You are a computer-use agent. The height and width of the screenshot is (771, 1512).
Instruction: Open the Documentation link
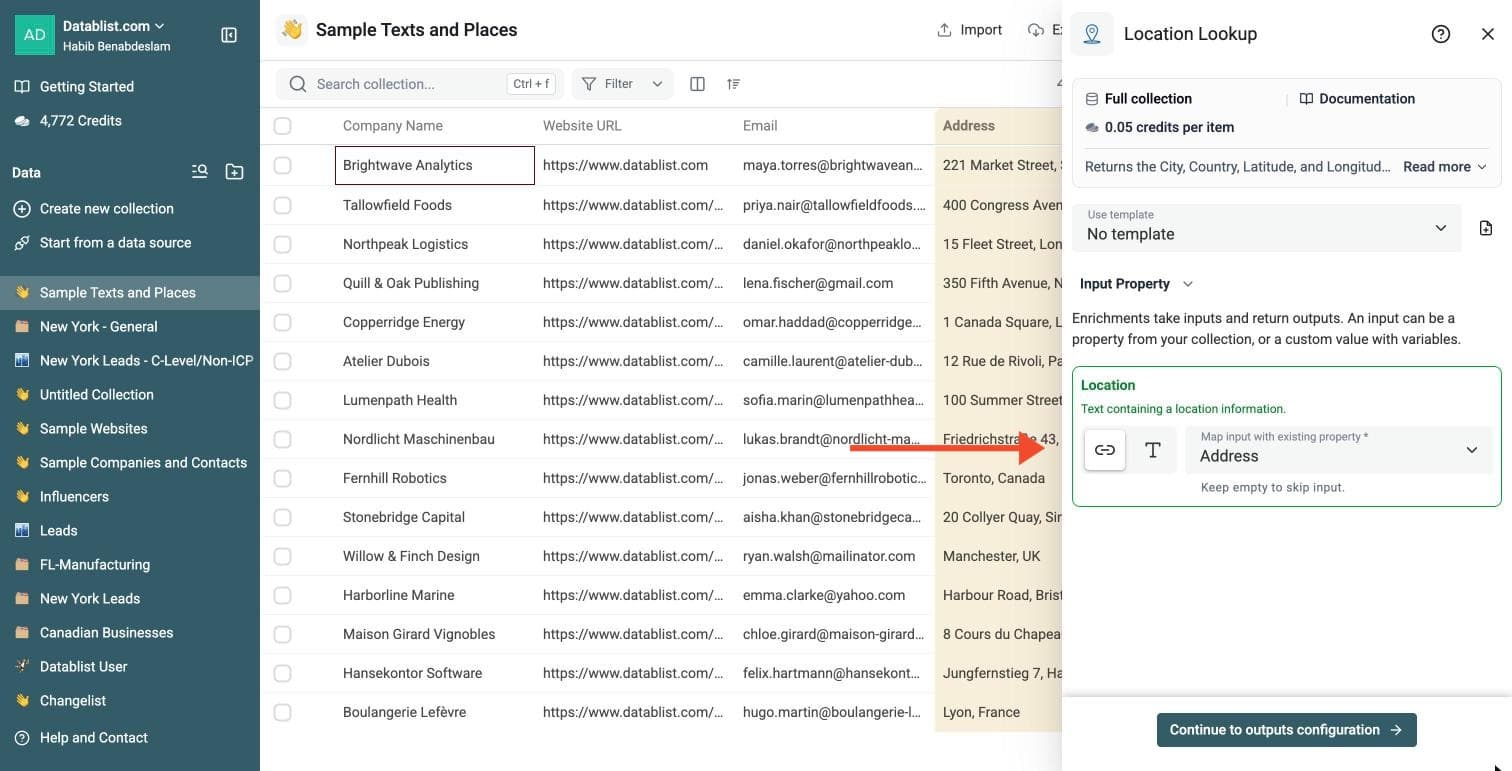tap(1357, 99)
